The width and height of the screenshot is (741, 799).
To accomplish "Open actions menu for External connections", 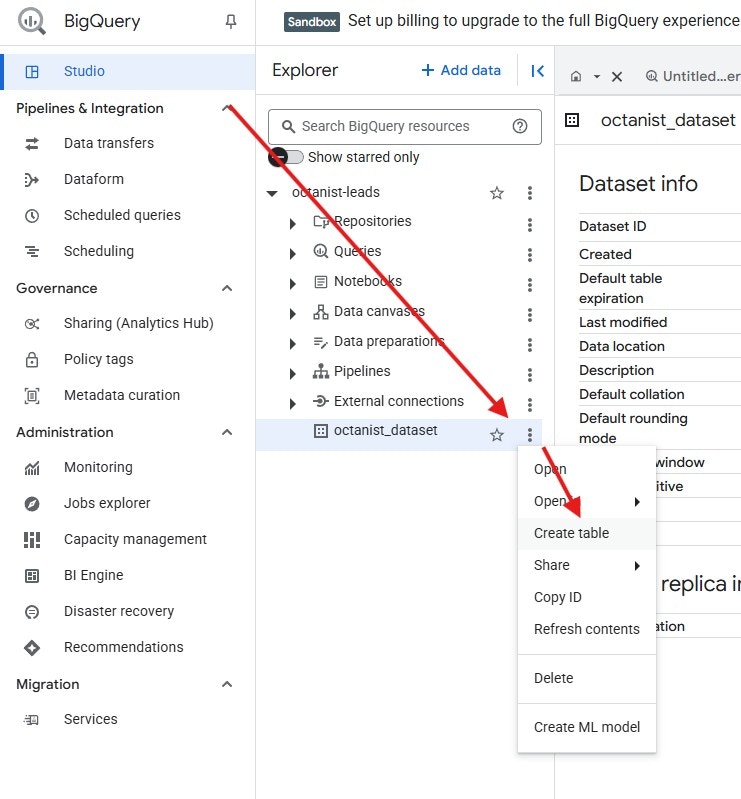I will (x=530, y=405).
